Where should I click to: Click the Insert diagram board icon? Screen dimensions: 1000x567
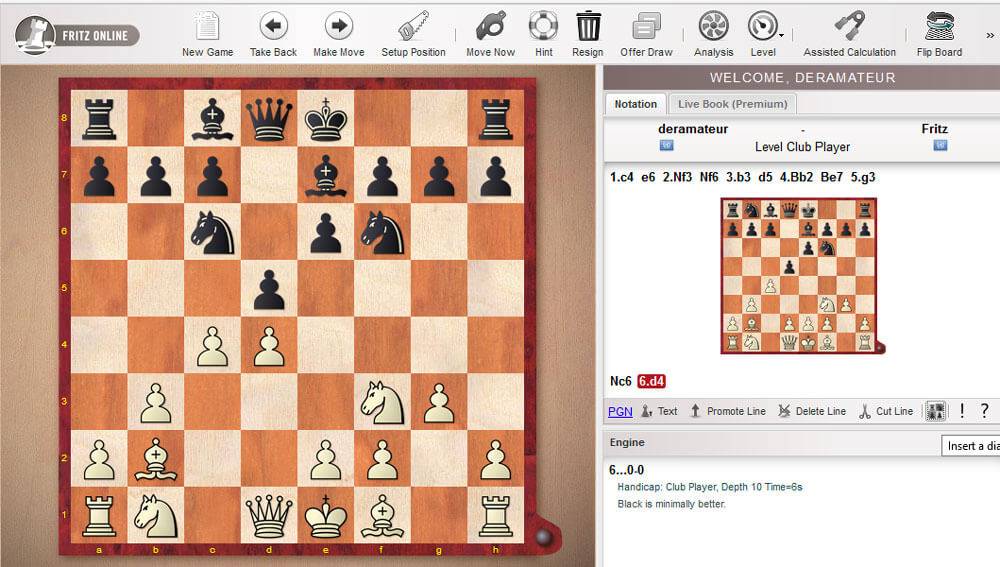point(937,411)
